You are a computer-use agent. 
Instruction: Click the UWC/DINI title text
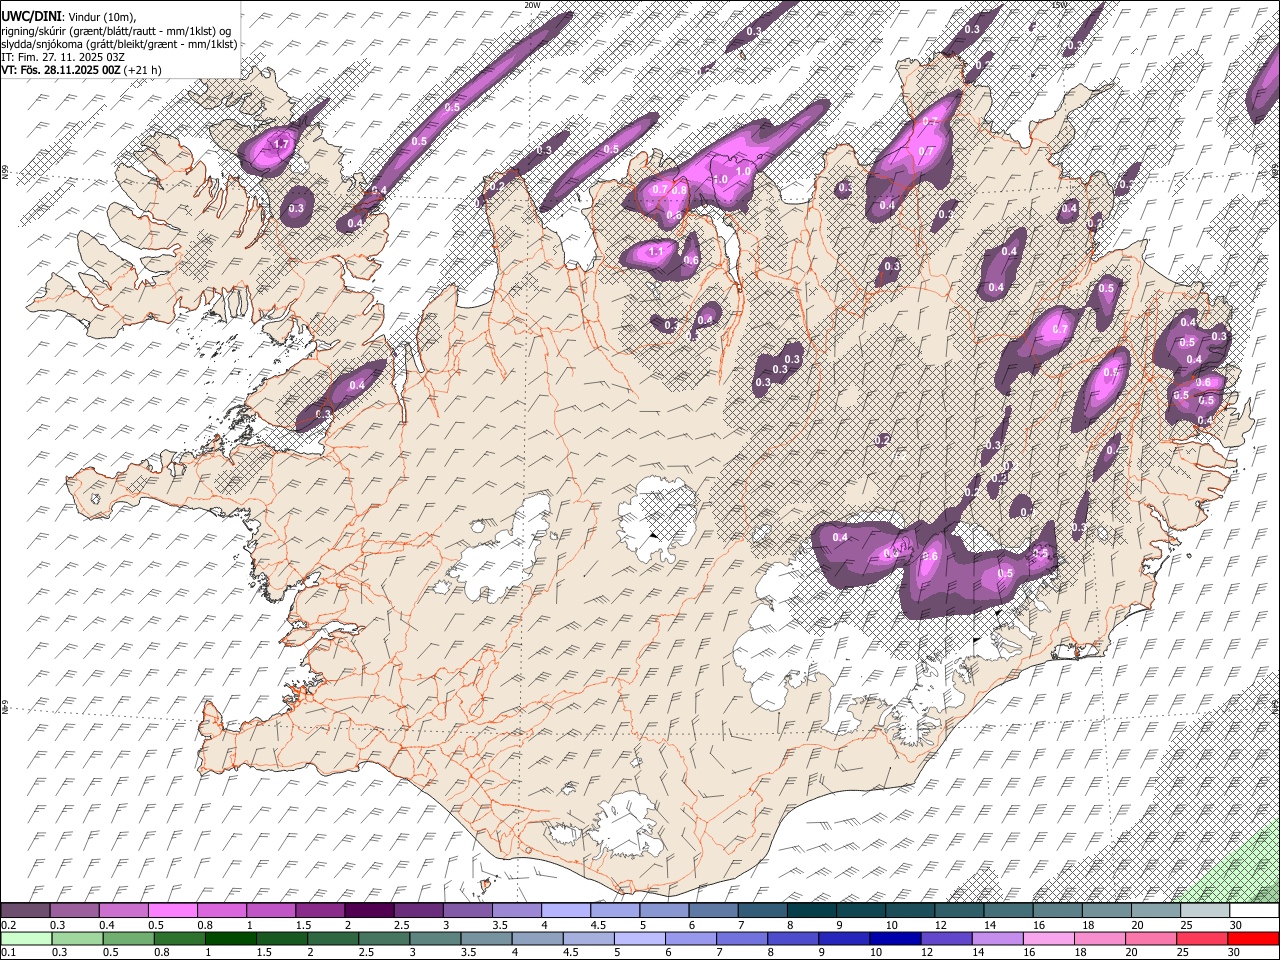pos(30,16)
